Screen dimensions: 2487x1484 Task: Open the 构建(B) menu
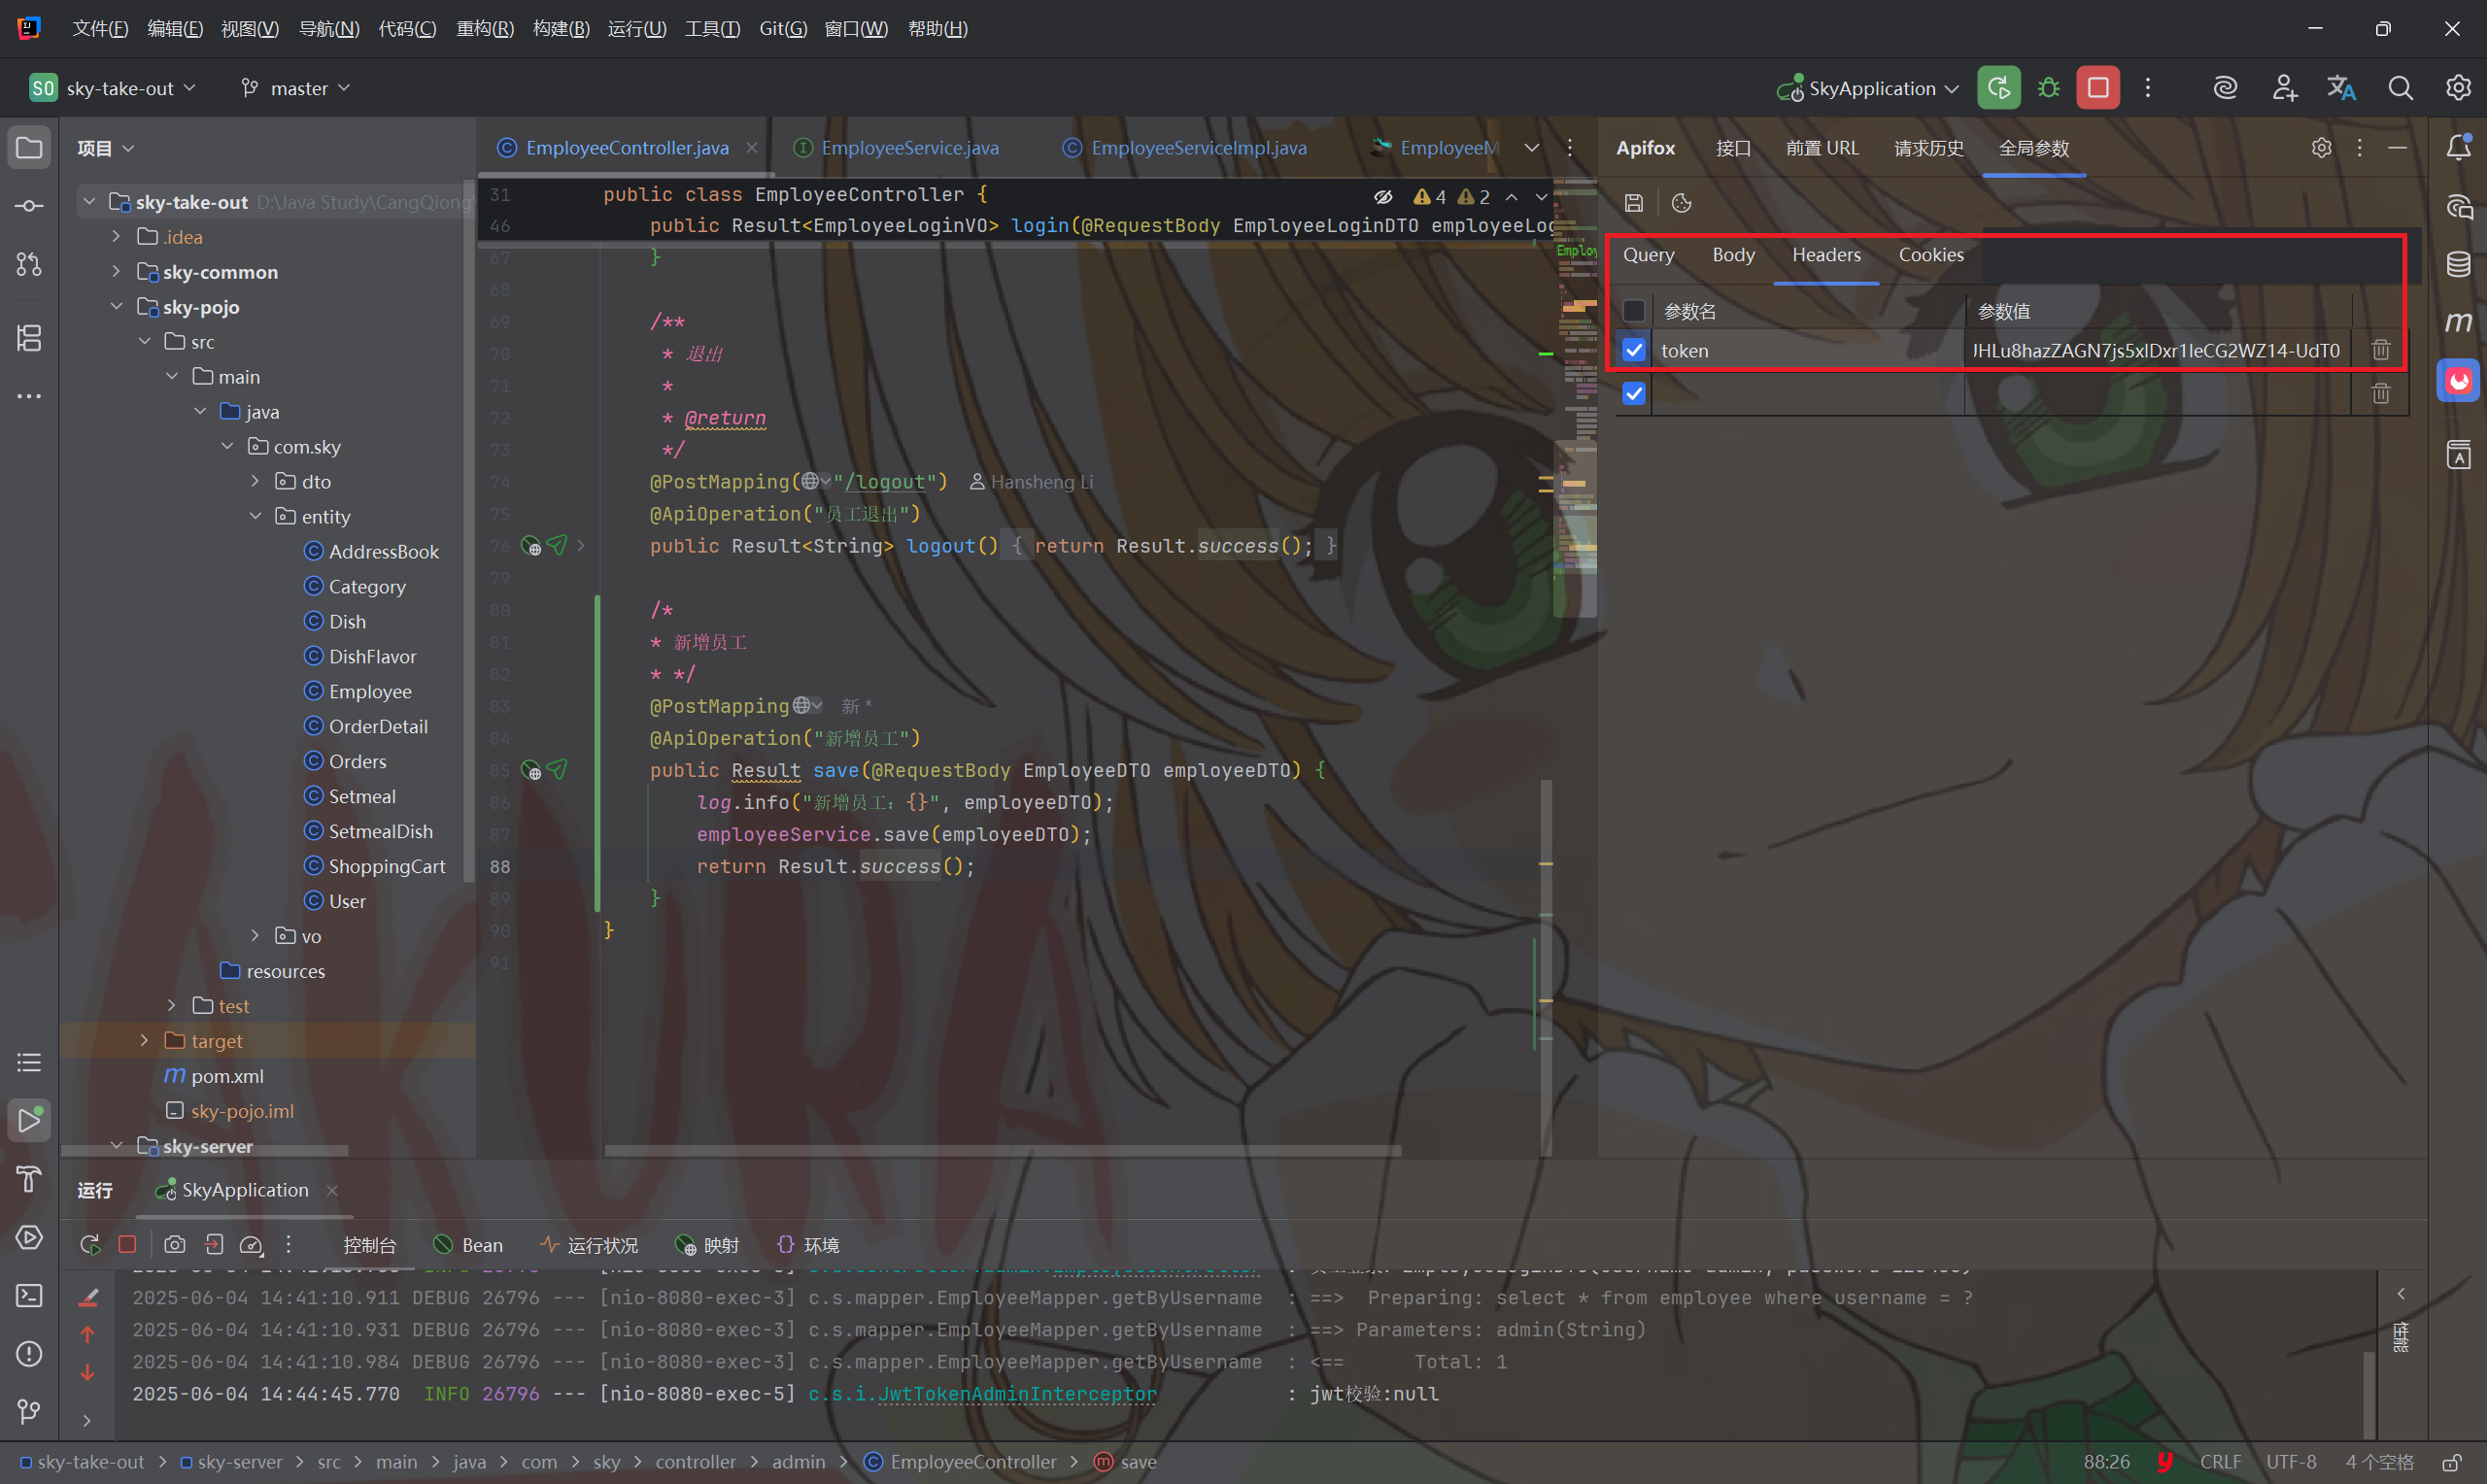[x=560, y=28]
